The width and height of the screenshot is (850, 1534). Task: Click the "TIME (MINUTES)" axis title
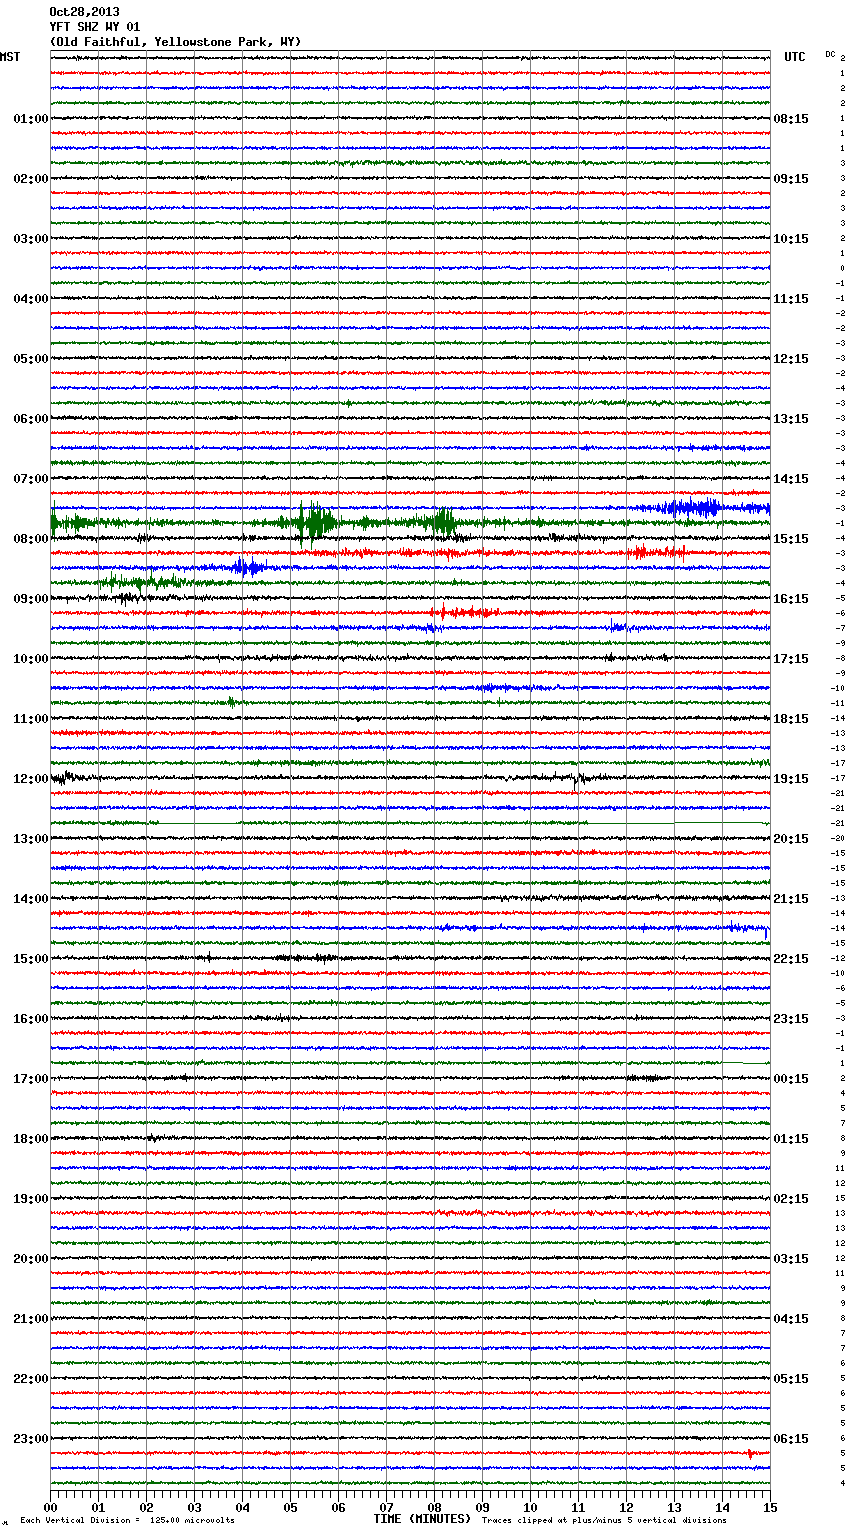[x=422, y=1519]
